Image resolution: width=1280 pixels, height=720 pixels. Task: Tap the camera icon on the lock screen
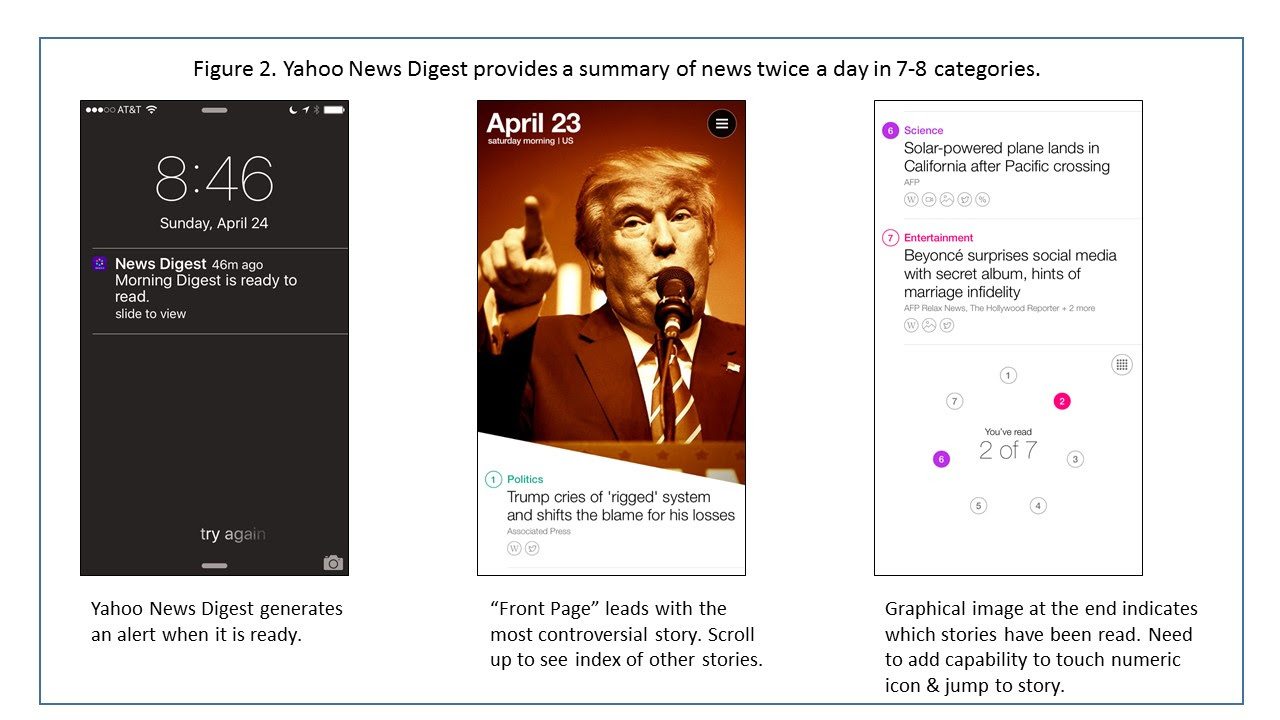click(x=334, y=563)
